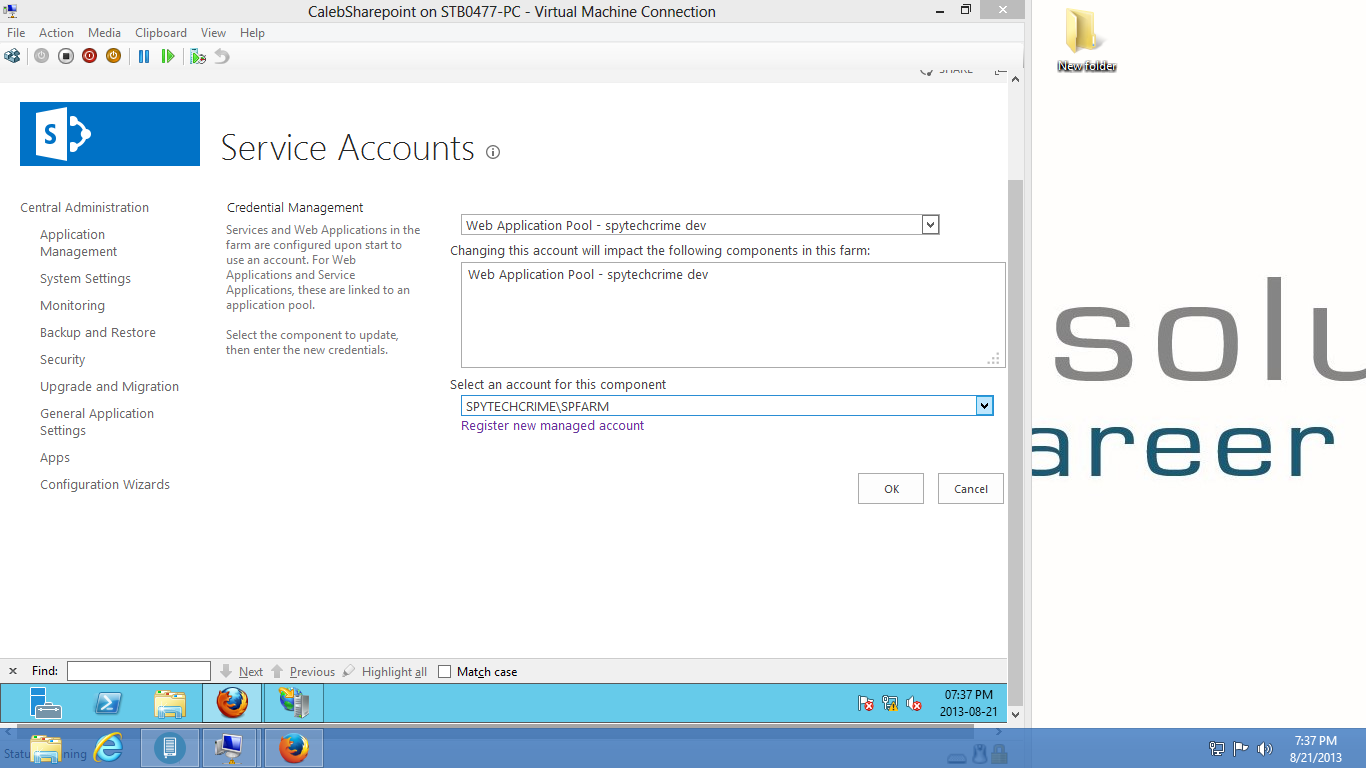
Task: Click Highlight all in the Find bar
Action: pos(386,672)
